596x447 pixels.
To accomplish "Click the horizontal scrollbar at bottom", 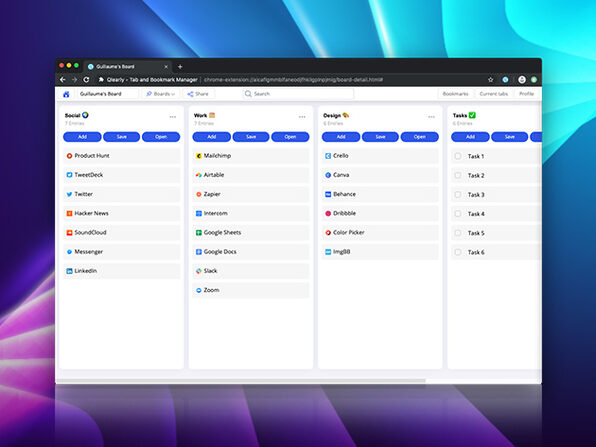I will click(241, 380).
